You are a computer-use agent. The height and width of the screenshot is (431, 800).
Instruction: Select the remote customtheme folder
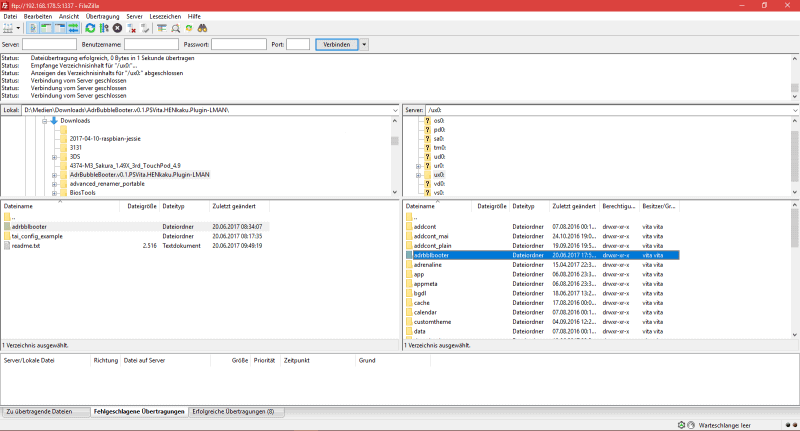542,322
